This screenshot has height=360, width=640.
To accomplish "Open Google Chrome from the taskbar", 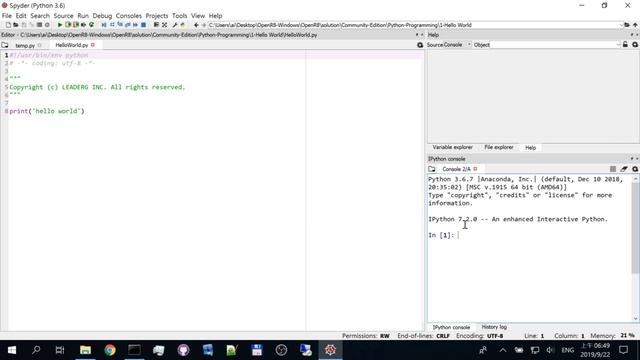I will [110, 350].
